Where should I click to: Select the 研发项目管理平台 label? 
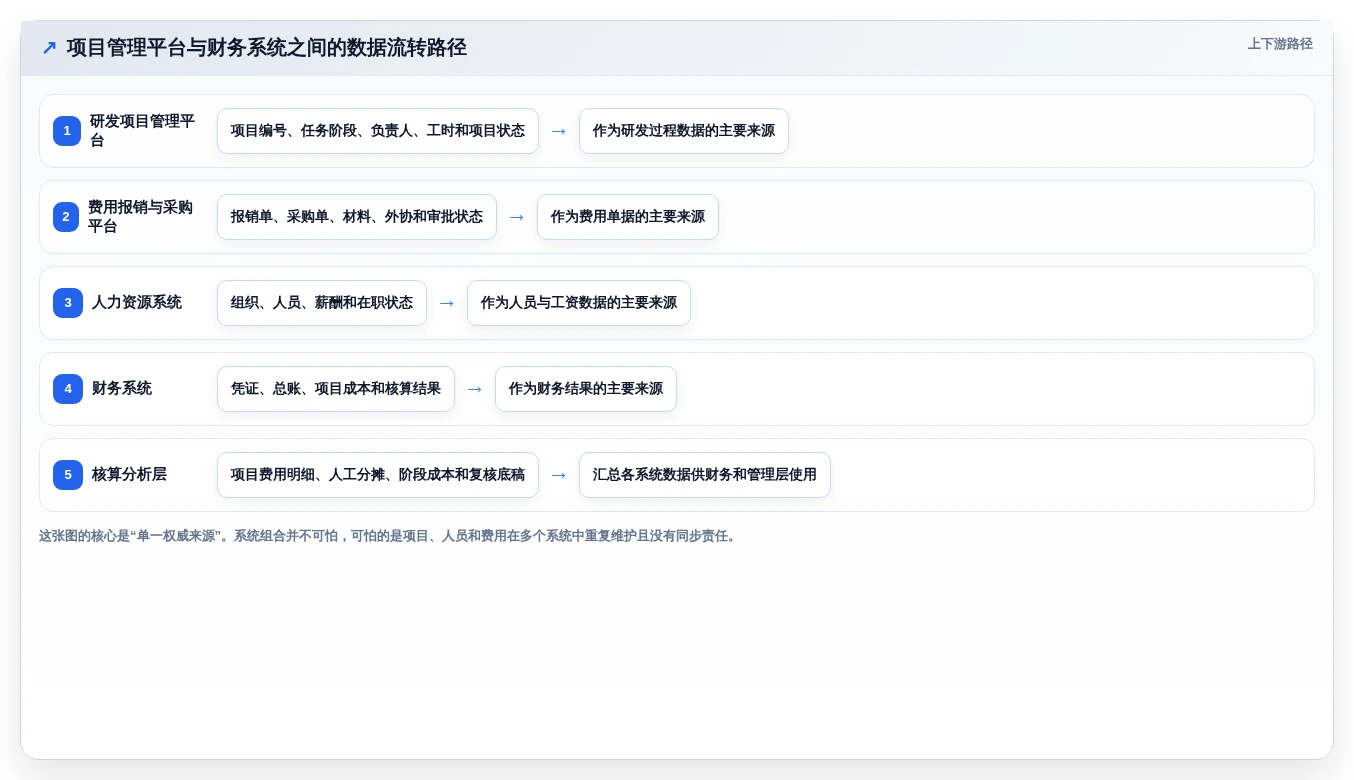pyautogui.click(x=143, y=131)
